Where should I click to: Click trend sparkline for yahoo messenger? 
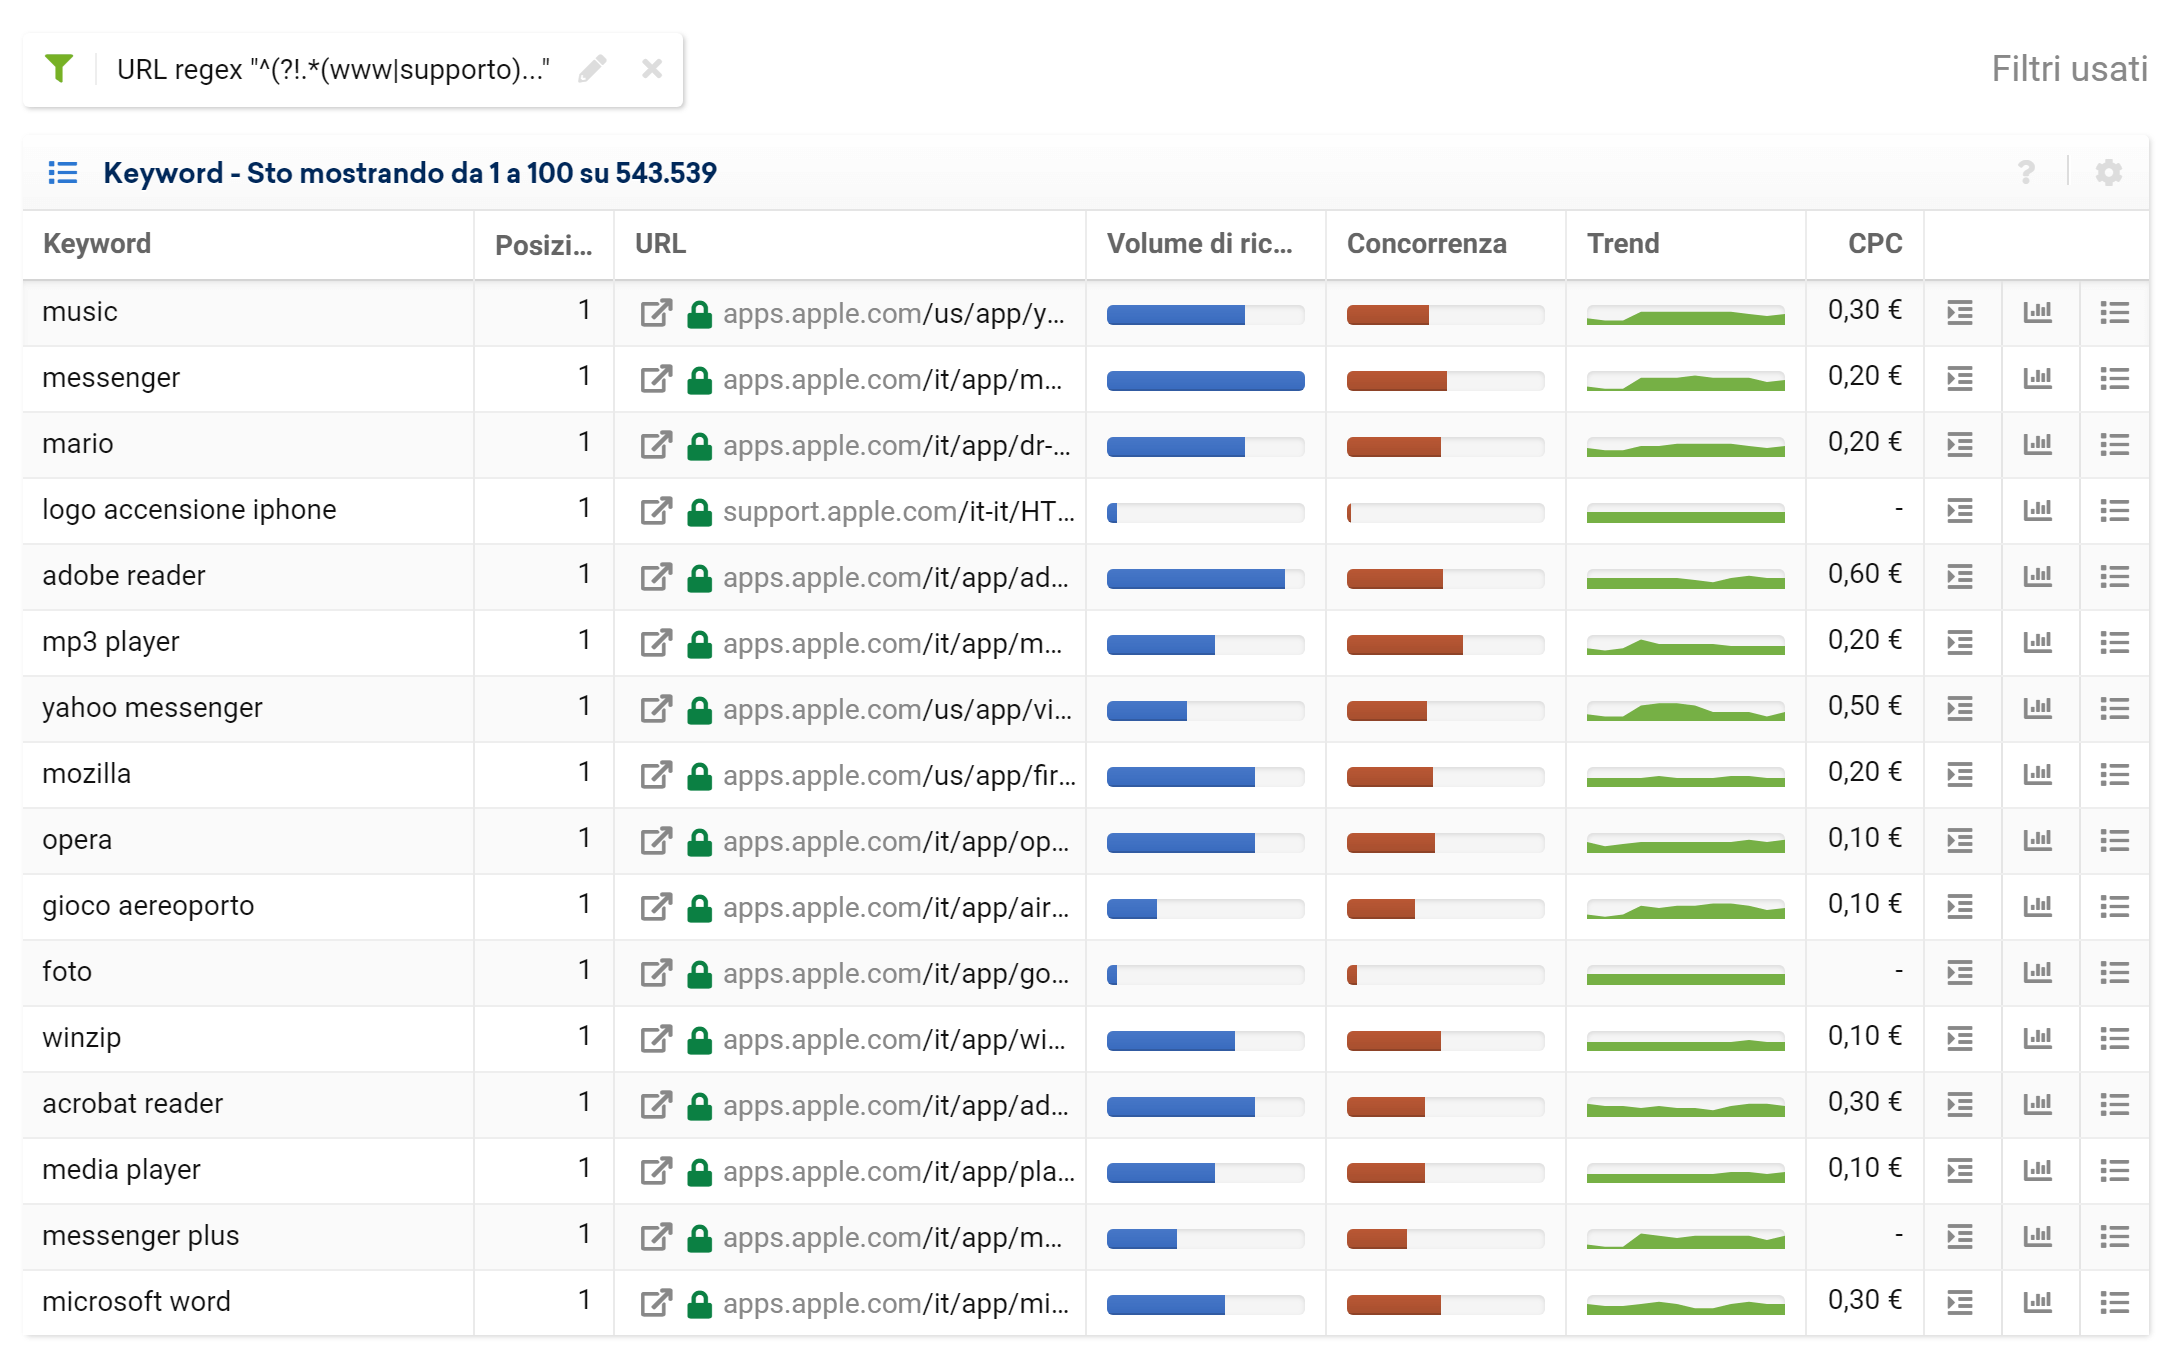pos(1685,710)
